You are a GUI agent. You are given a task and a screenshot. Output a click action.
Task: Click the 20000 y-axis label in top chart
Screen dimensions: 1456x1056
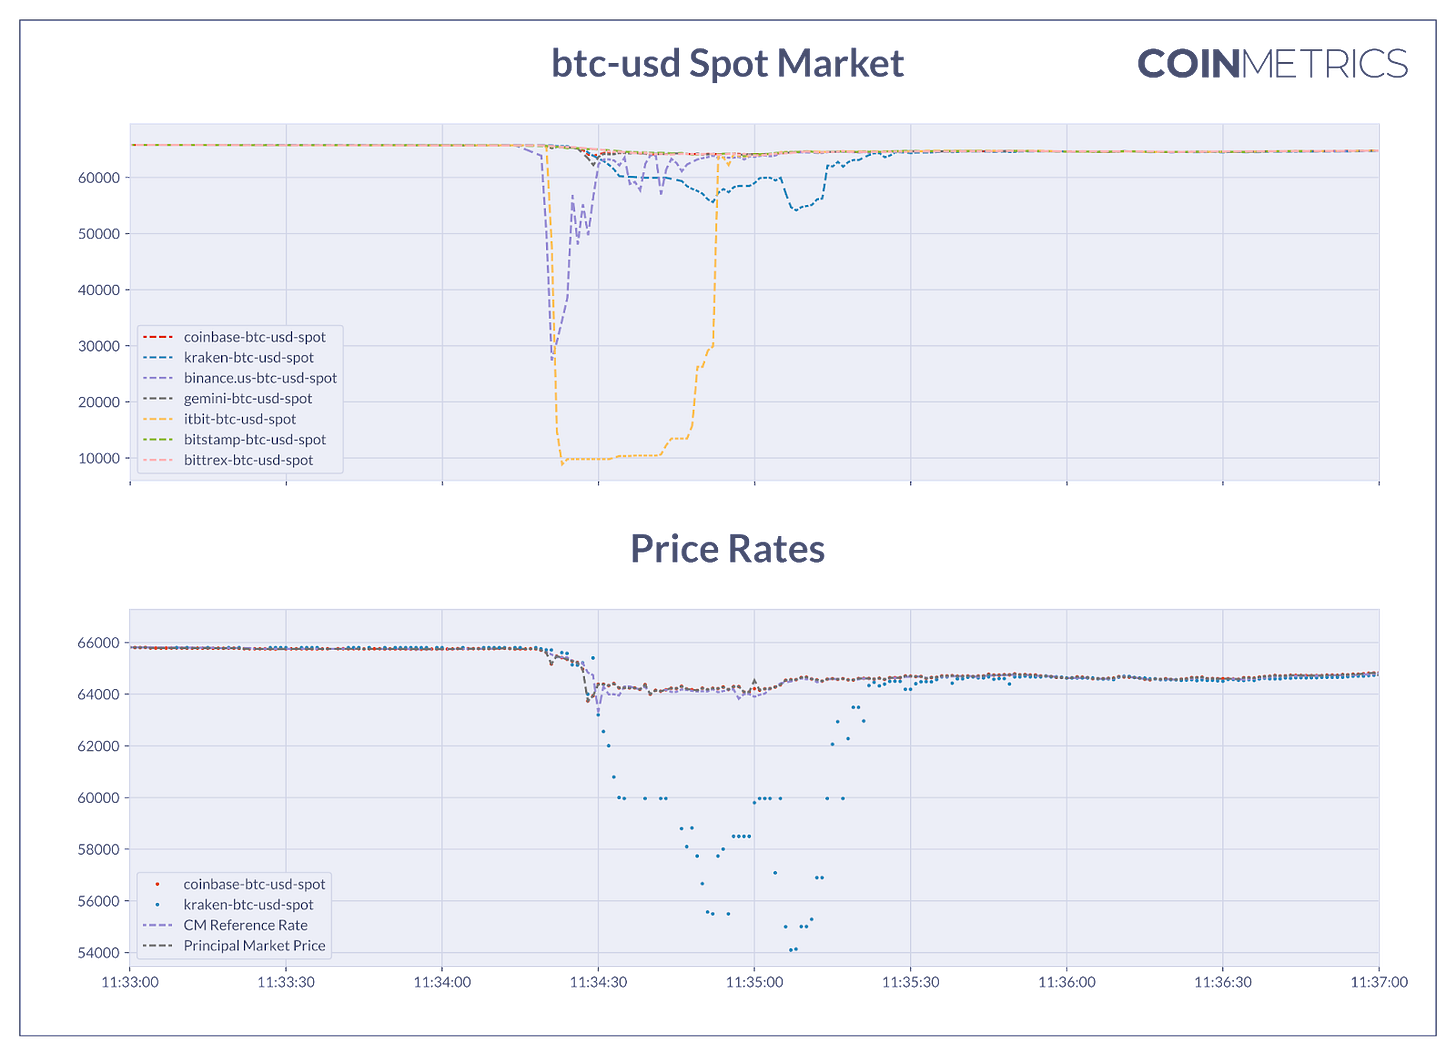(x=98, y=402)
